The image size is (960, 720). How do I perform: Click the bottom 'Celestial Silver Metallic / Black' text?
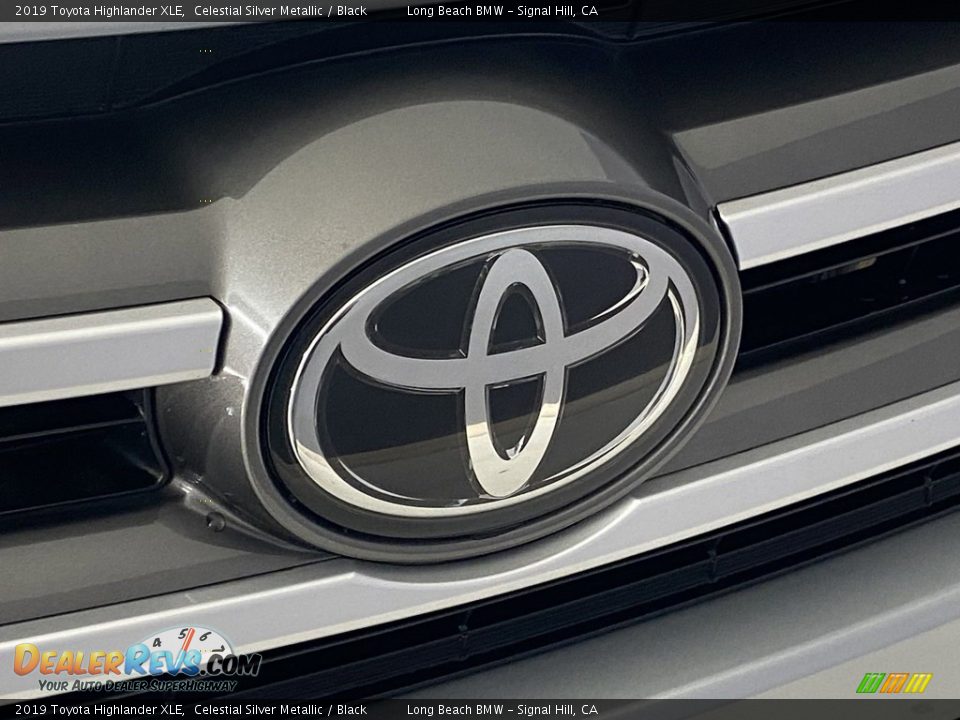coord(280,710)
